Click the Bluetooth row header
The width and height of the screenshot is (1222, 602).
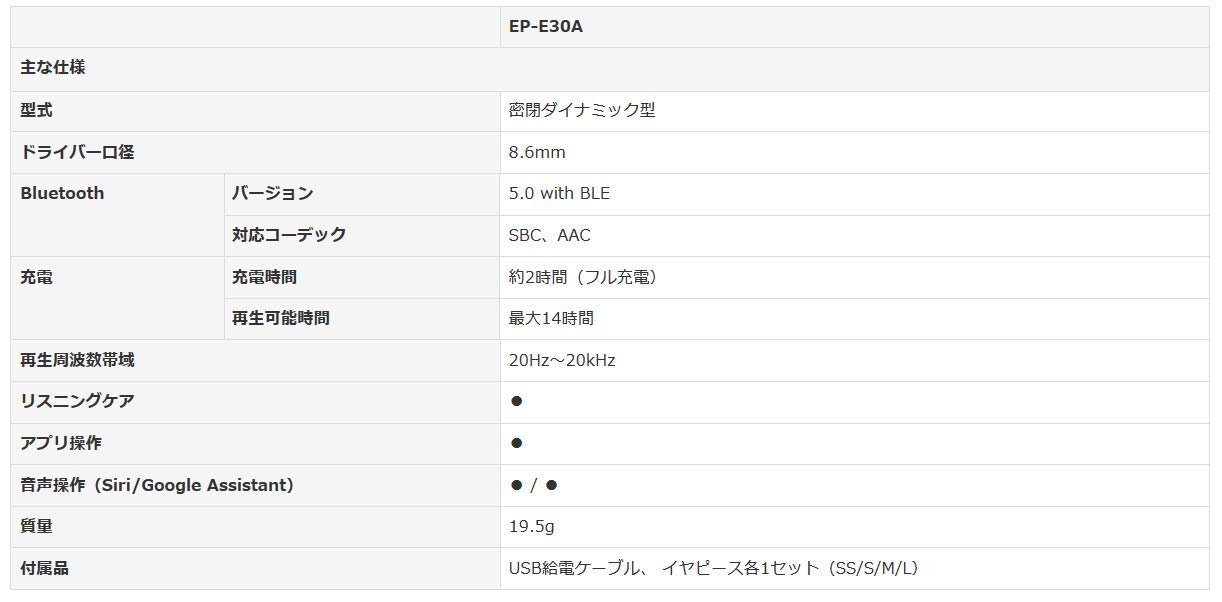click(x=62, y=194)
